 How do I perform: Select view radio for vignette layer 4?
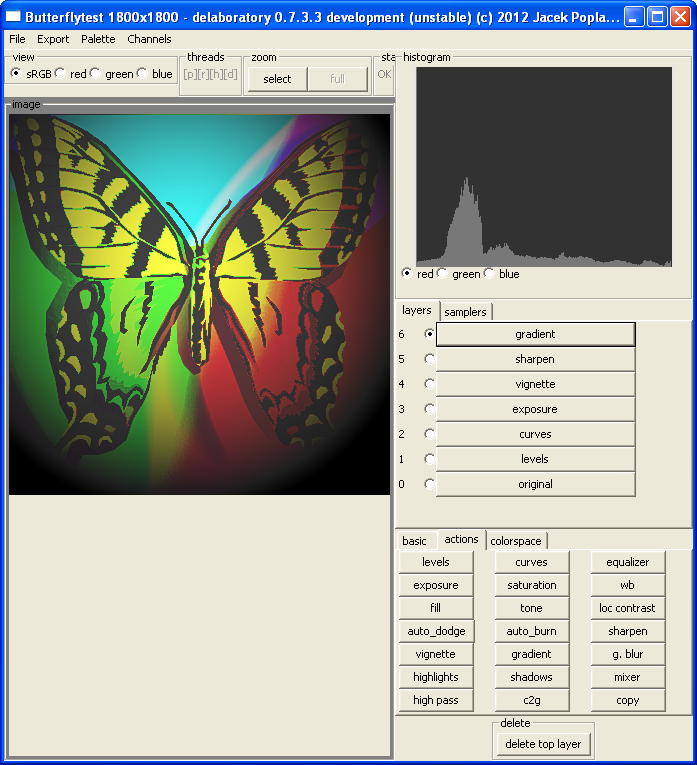(429, 384)
